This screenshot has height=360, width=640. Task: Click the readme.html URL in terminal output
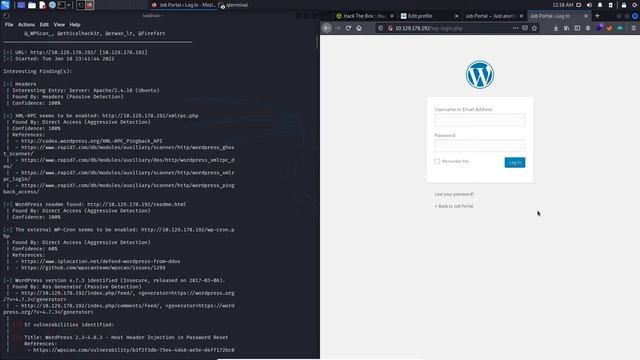(136, 204)
